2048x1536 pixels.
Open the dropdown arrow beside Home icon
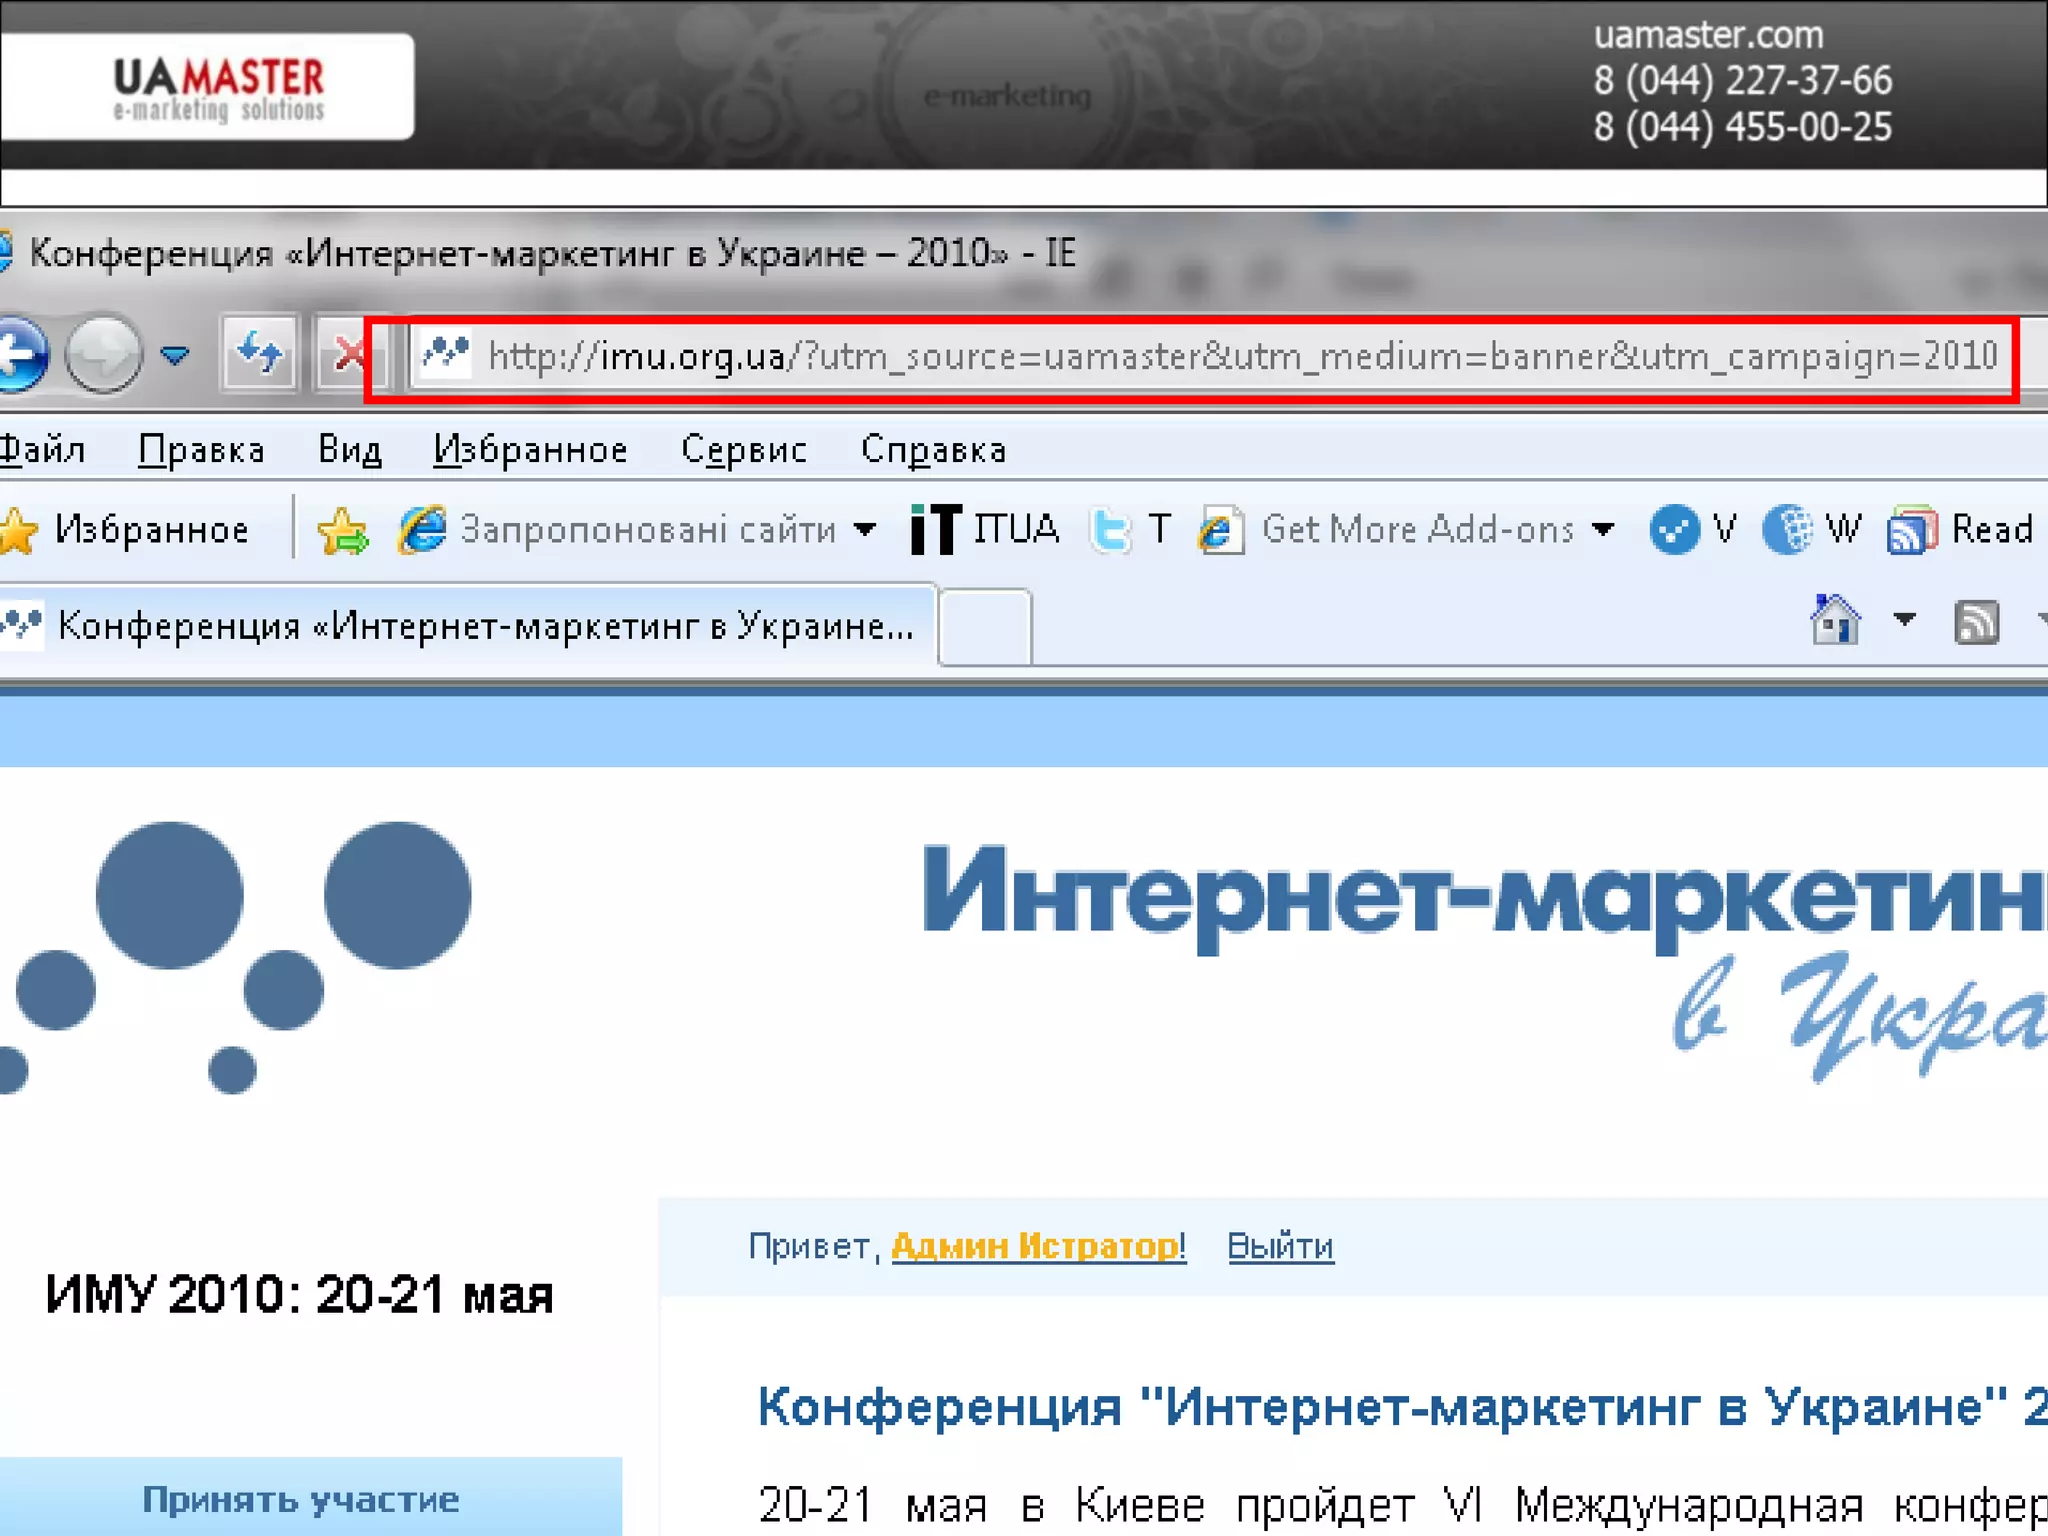(x=1905, y=621)
